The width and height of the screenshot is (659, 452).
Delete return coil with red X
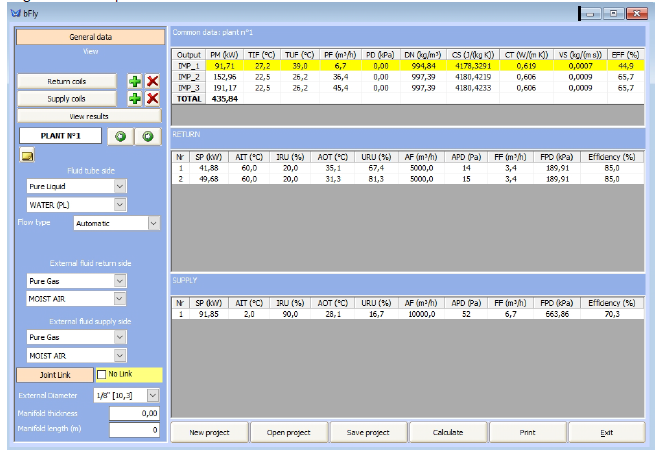click(153, 81)
